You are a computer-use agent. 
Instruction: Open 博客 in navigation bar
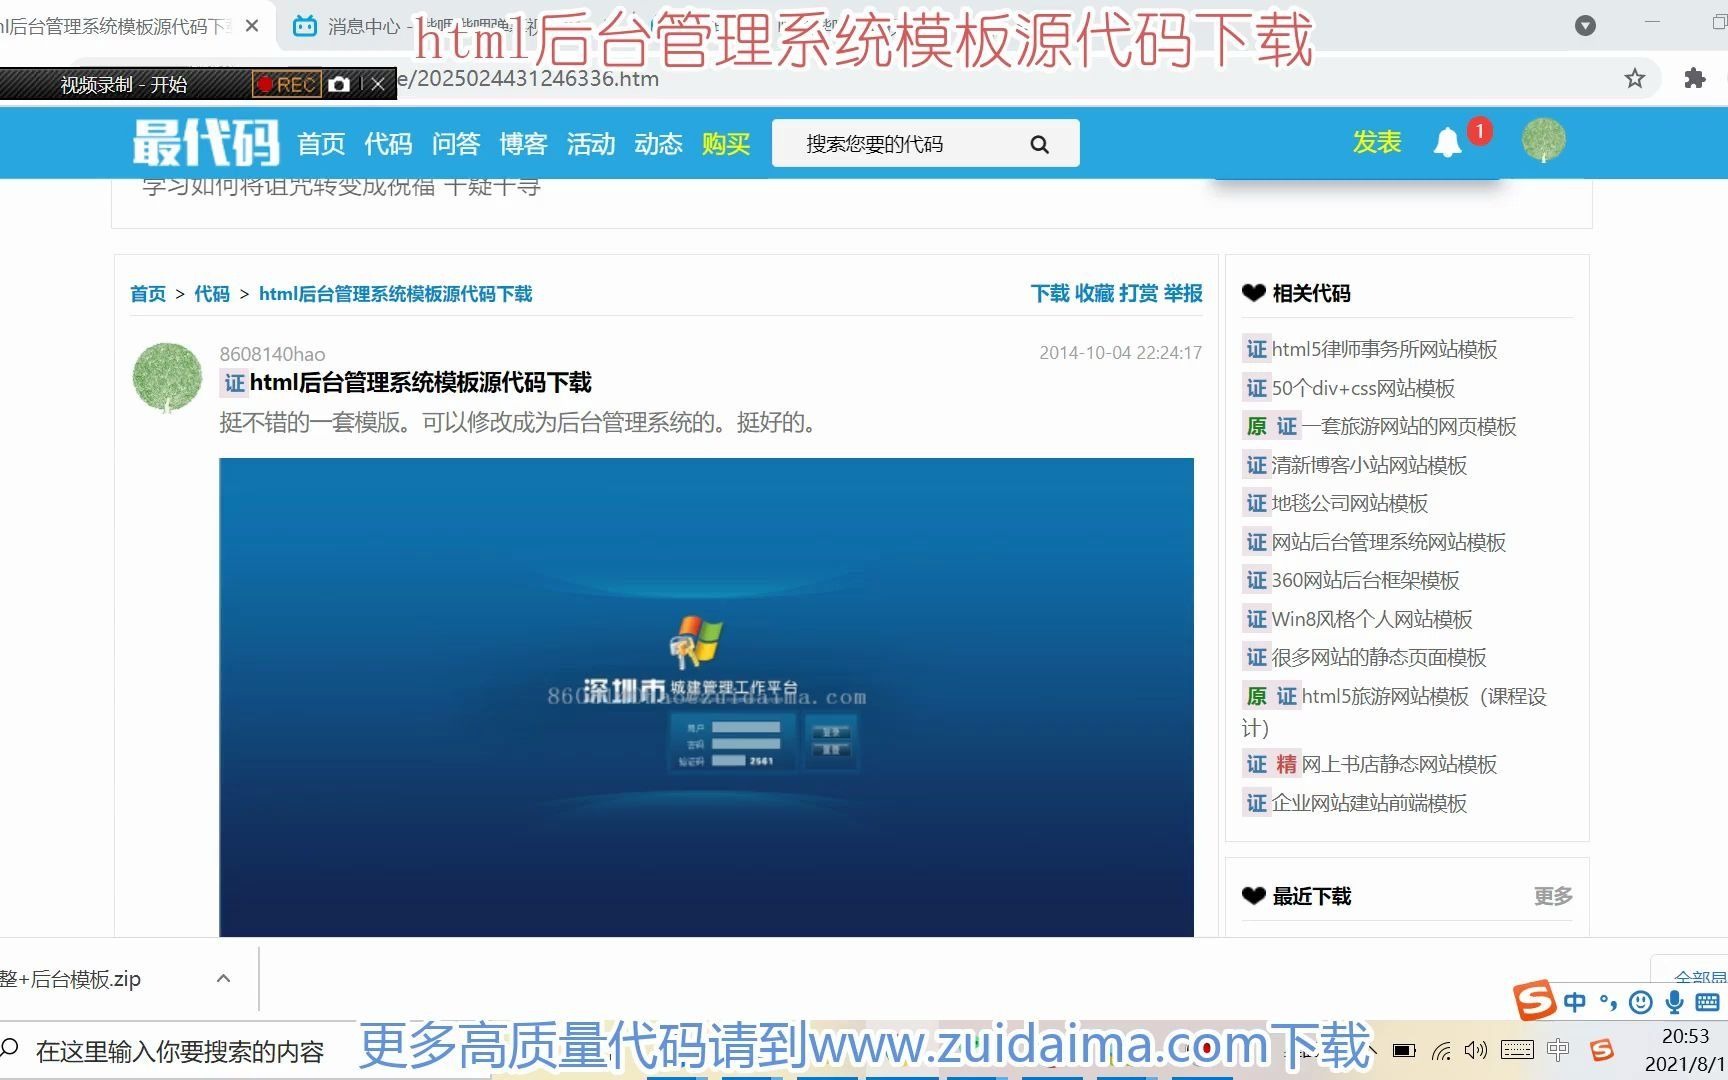523,144
